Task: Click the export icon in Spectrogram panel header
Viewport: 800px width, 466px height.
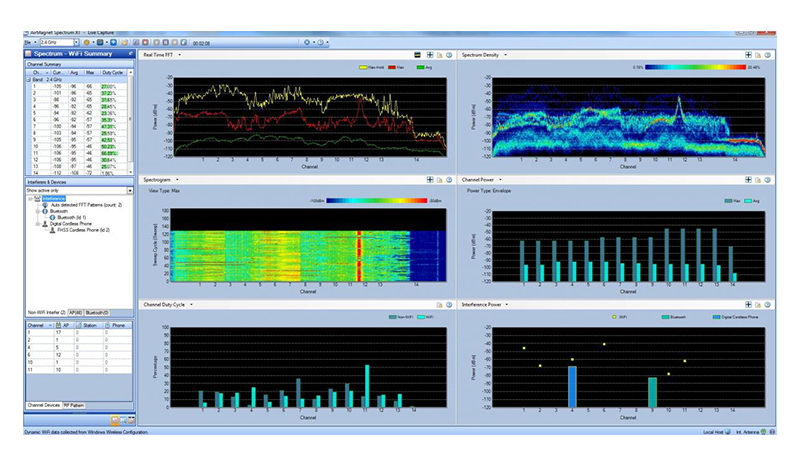Action: point(439,179)
